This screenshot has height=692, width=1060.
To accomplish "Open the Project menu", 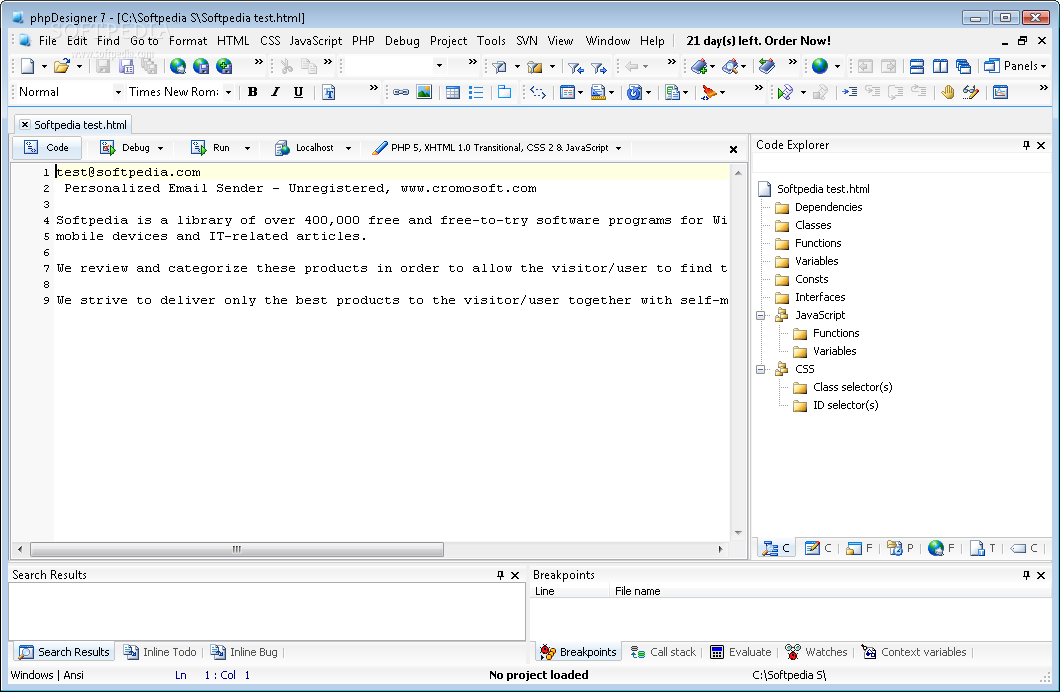I will [x=448, y=41].
